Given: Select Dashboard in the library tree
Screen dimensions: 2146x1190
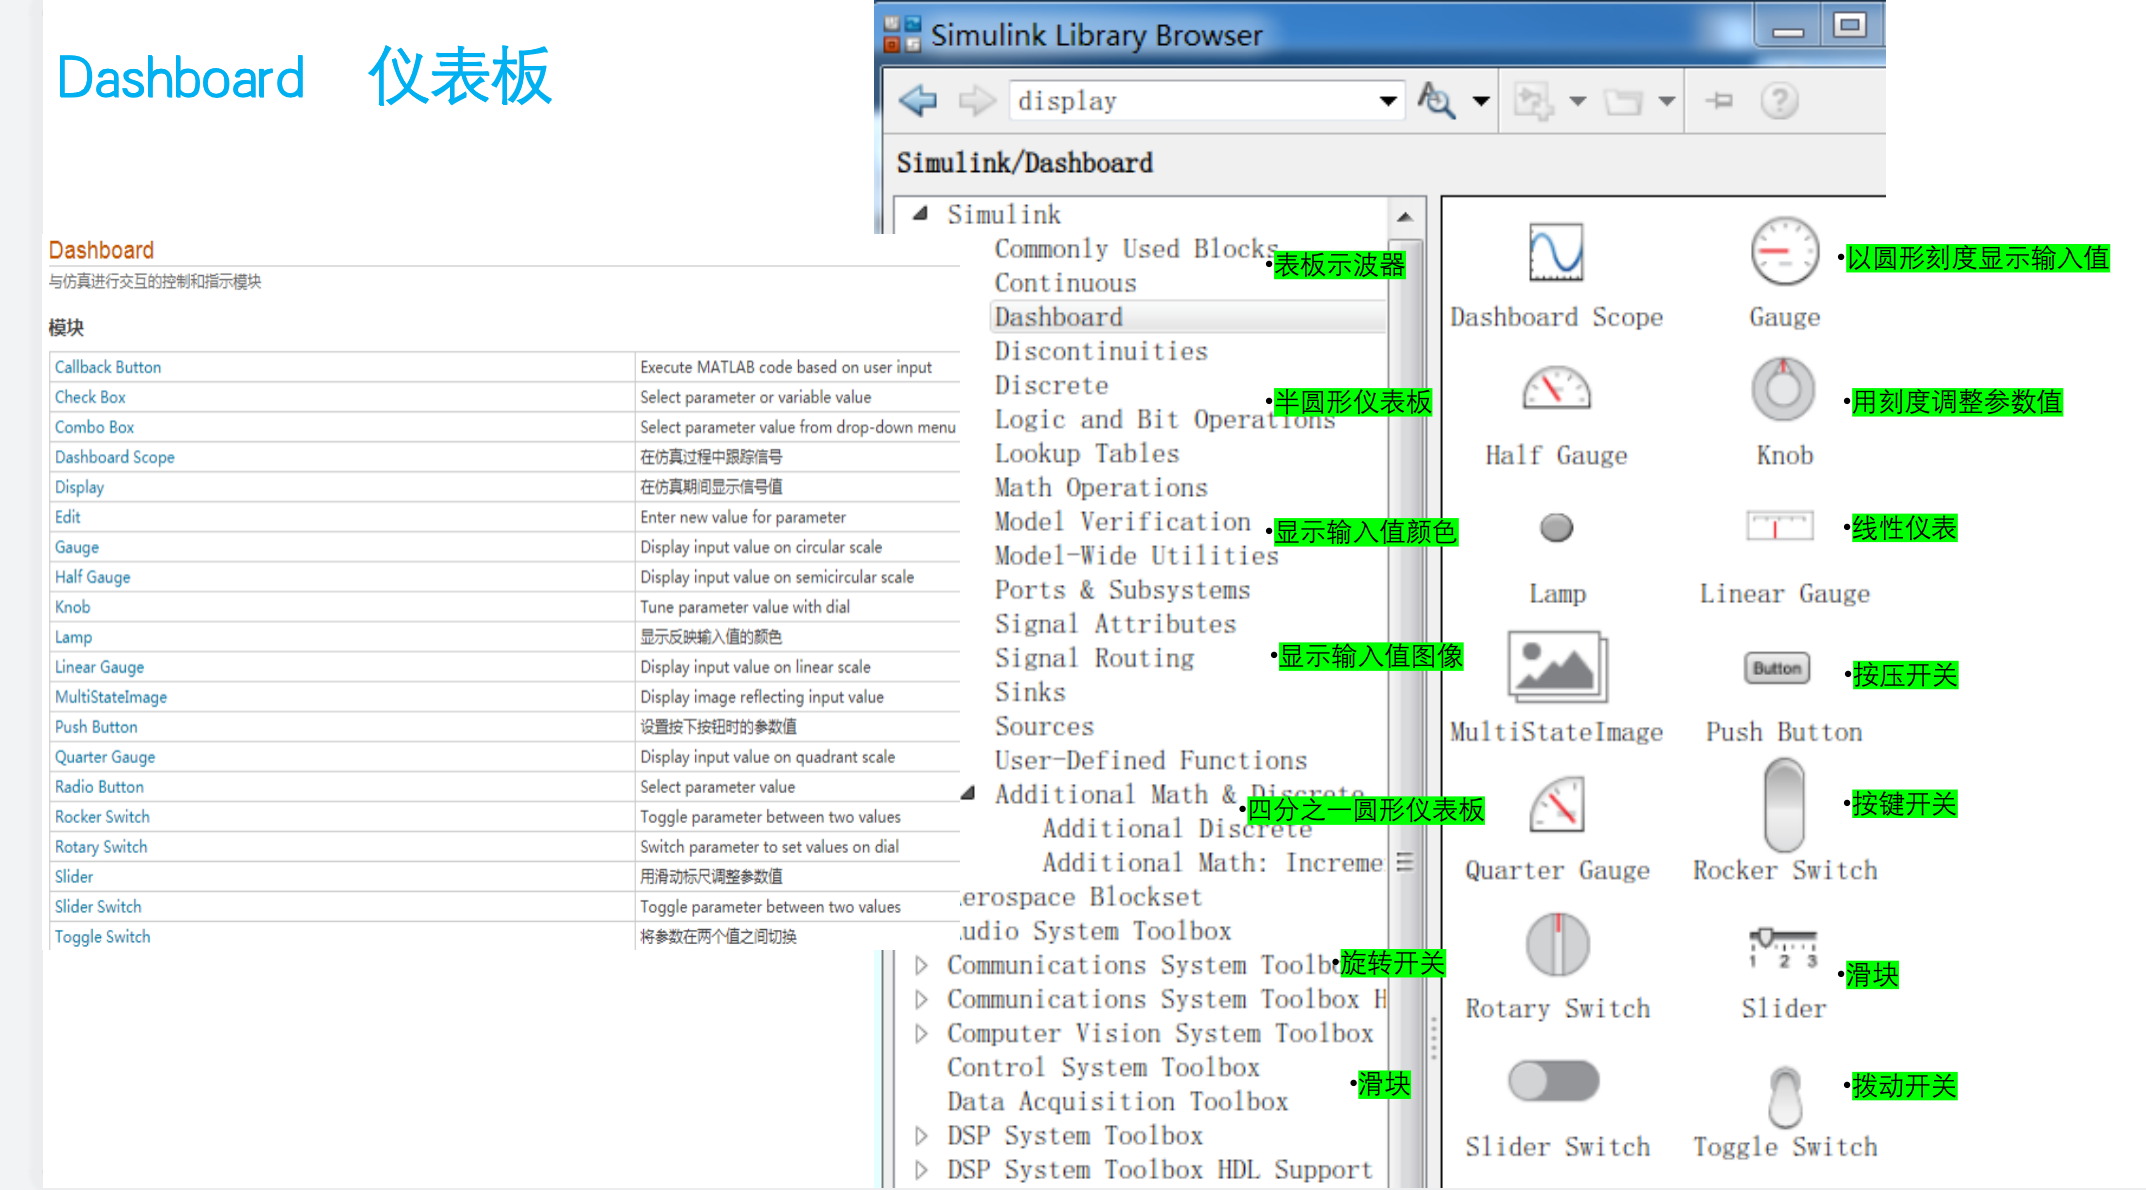Looking at the screenshot, I should [x=1058, y=317].
